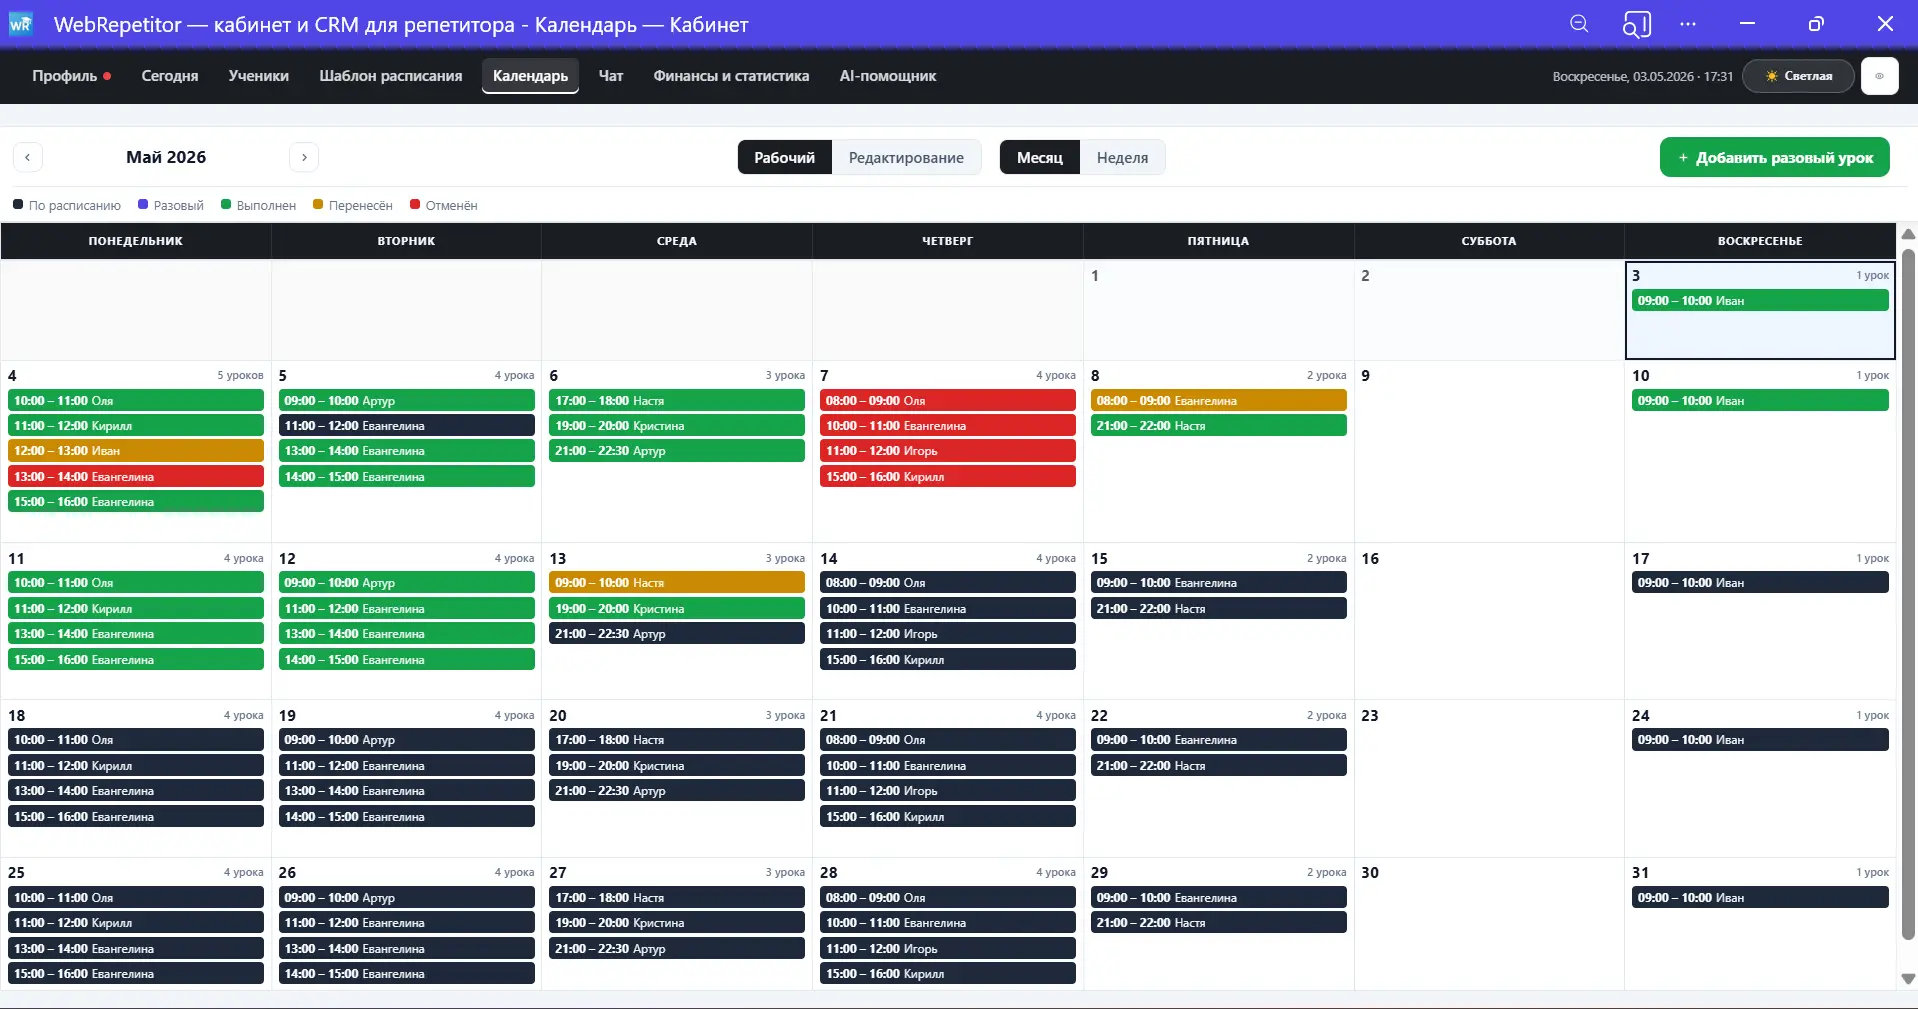Viewport: 1918px width, 1009px height.
Task: Click Добавить разовый урок button
Action: 1775,157
